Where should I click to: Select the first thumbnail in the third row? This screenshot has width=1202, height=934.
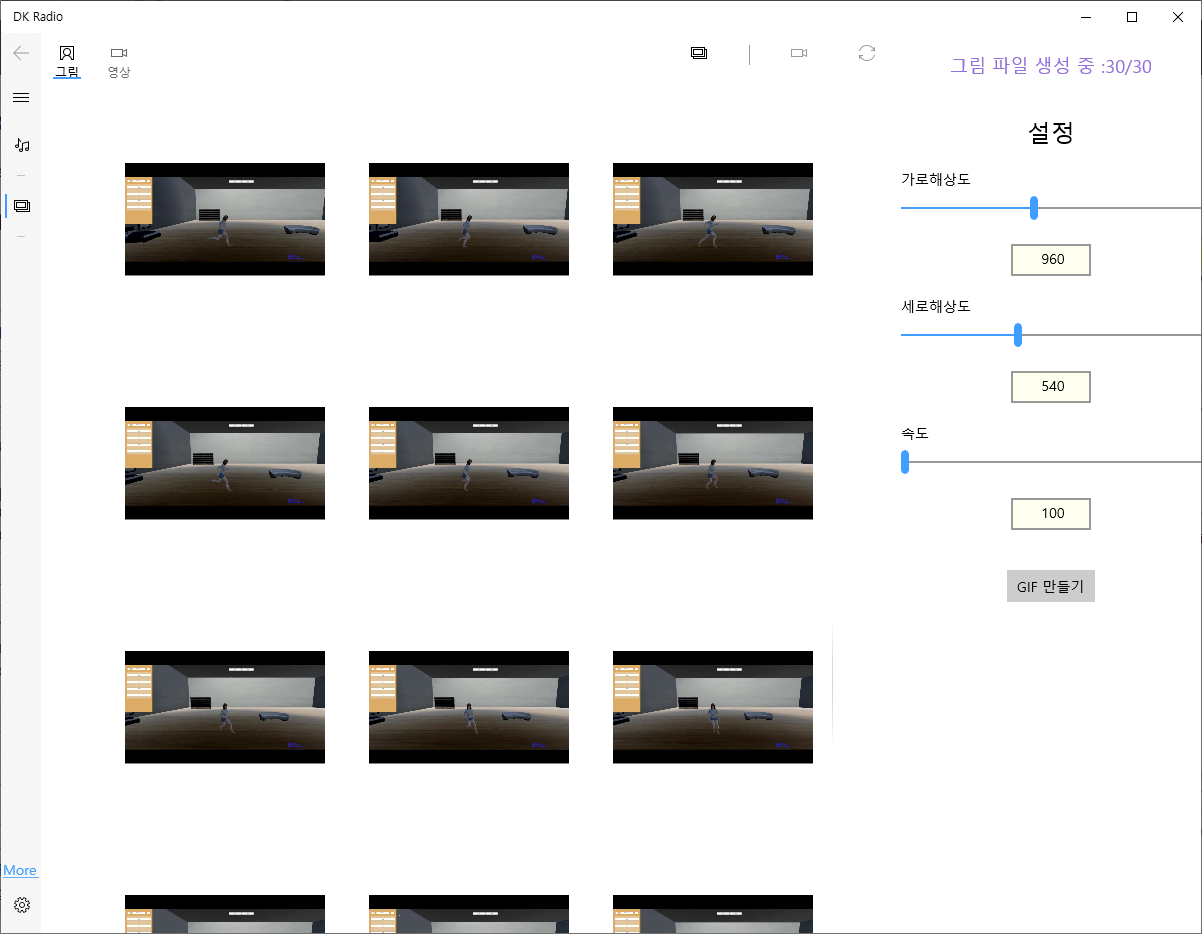[225, 707]
